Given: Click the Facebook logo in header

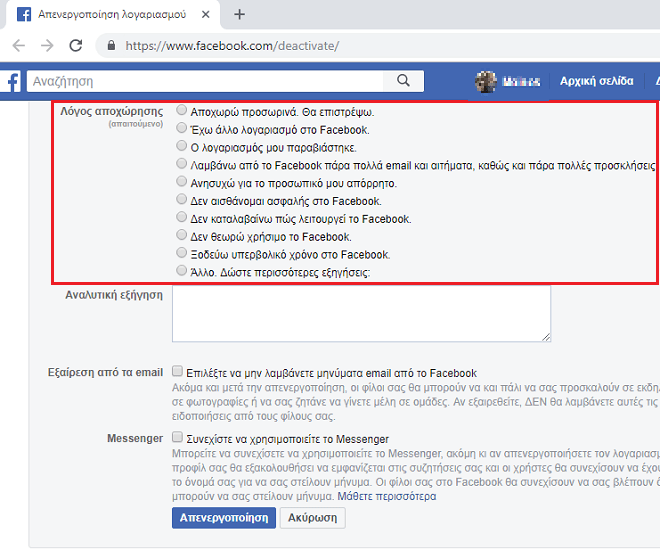Looking at the screenshot, I should click(x=12, y=81).
